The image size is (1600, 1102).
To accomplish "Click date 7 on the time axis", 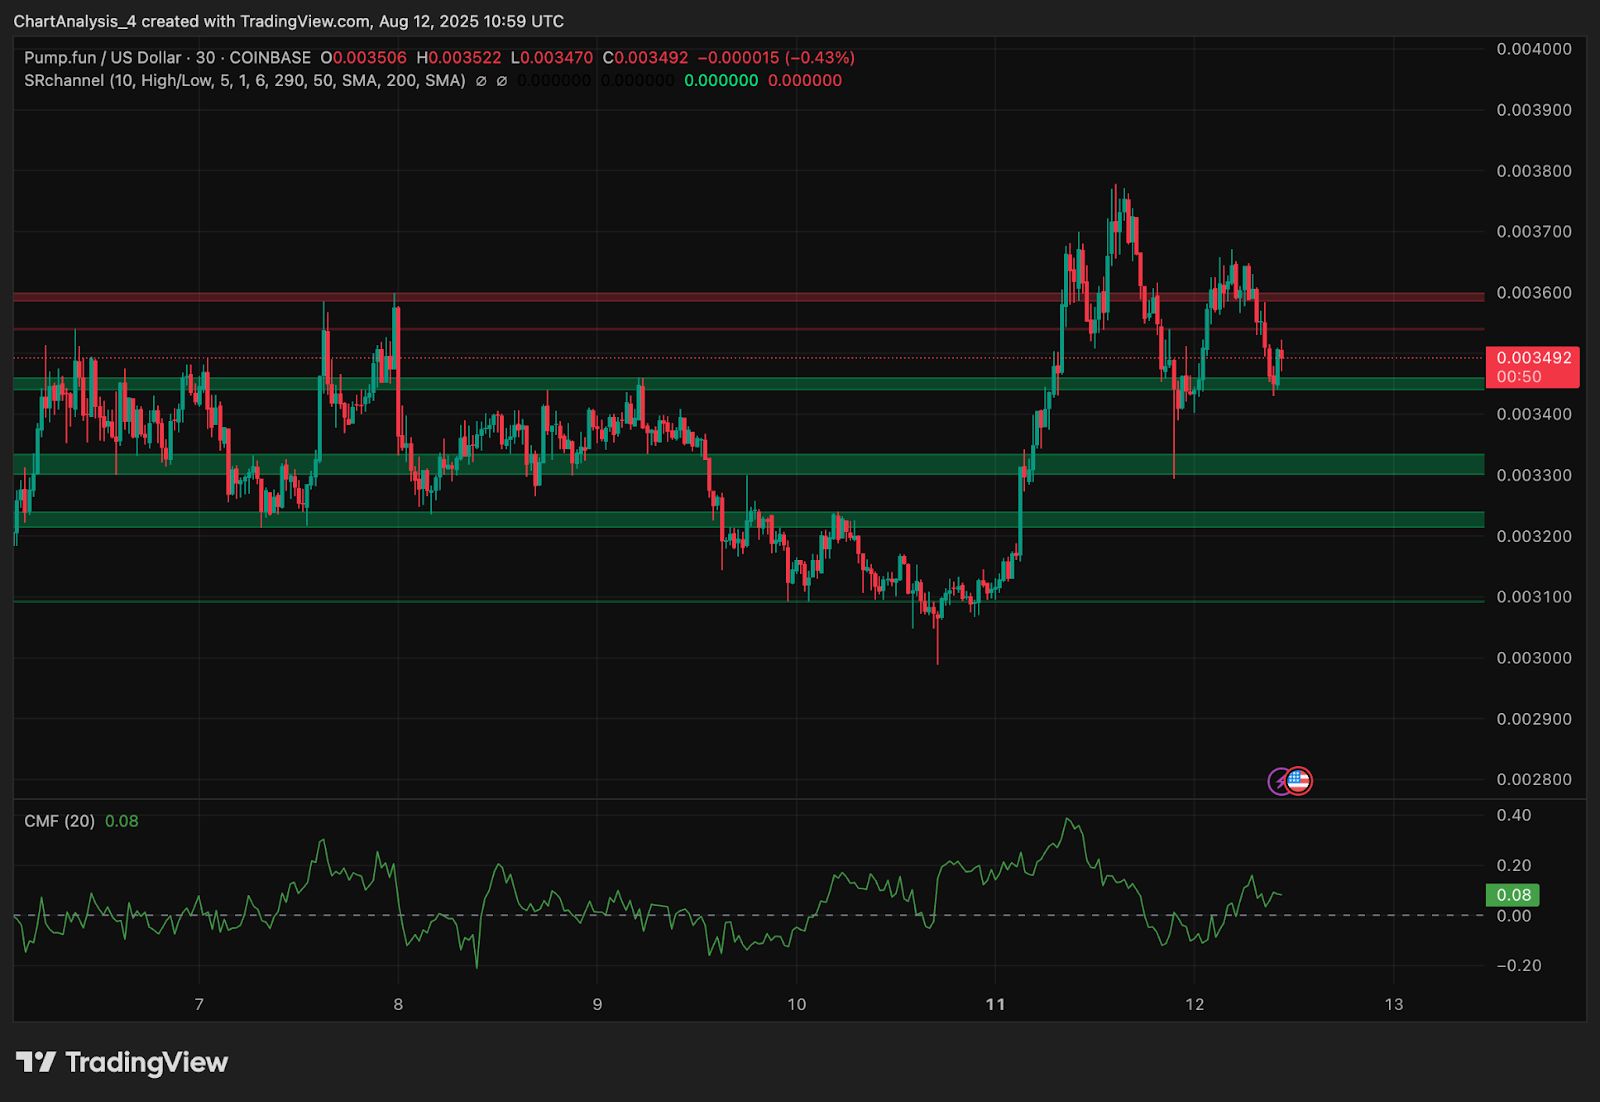I will [199, 1004].
